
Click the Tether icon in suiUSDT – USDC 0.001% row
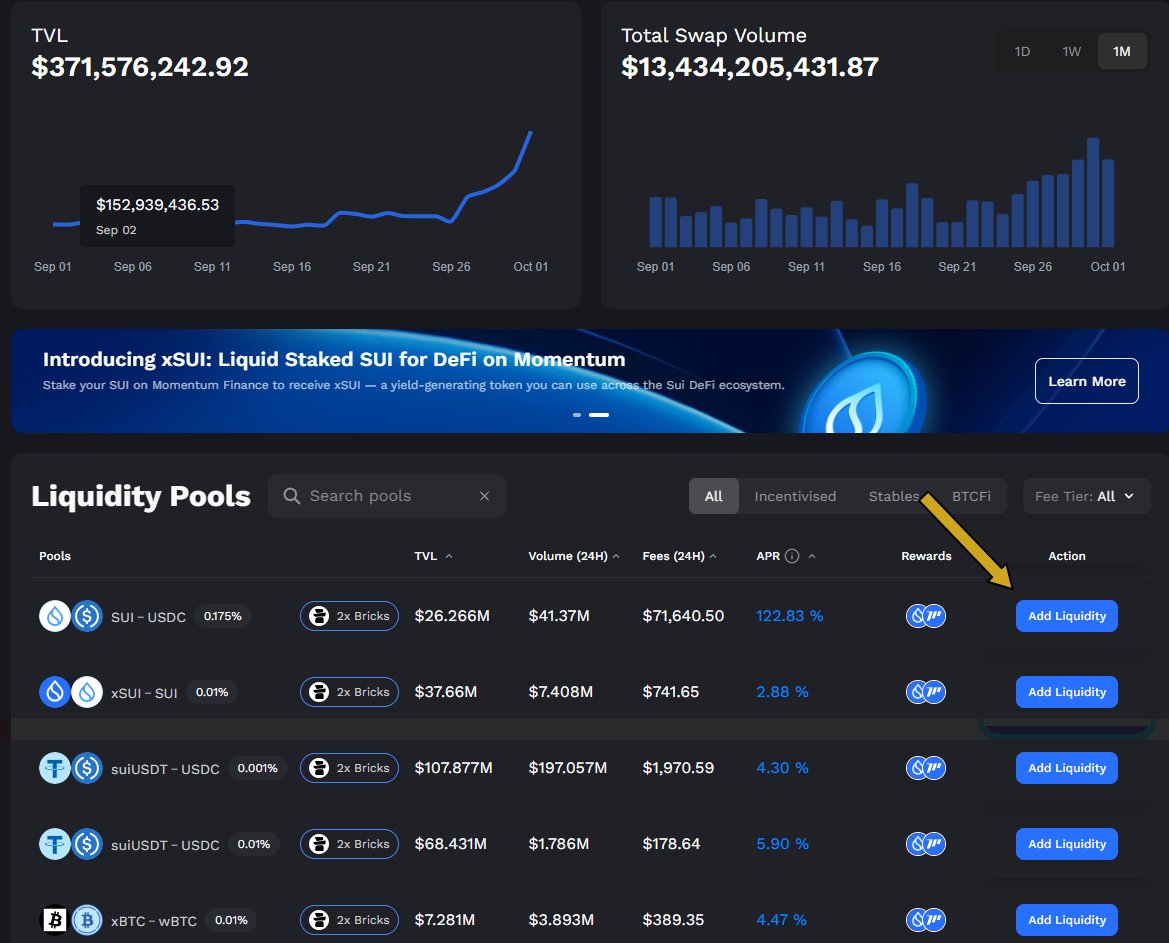click(x=54, y=769)
